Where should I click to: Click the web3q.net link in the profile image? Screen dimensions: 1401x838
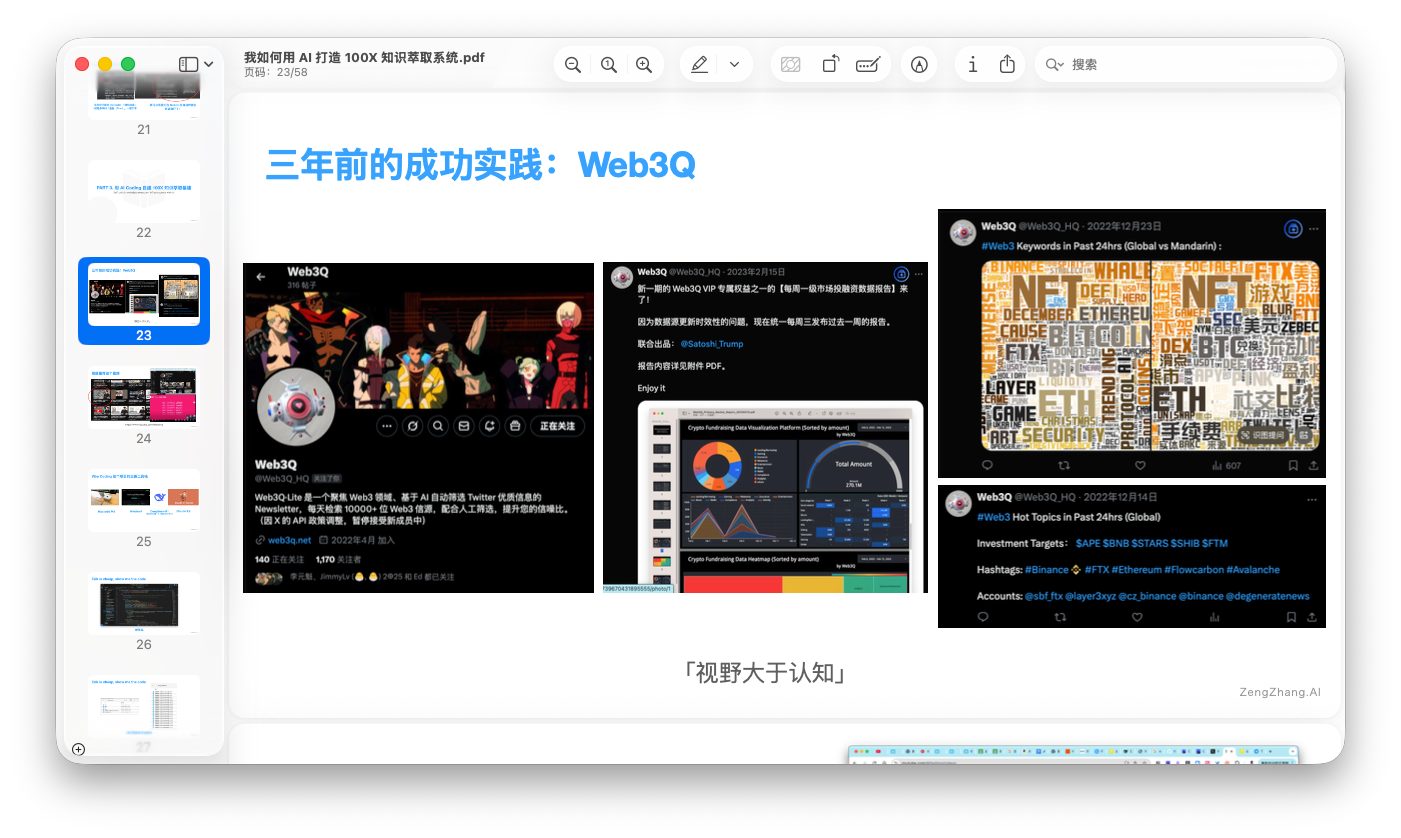click(x=289, y=540)
